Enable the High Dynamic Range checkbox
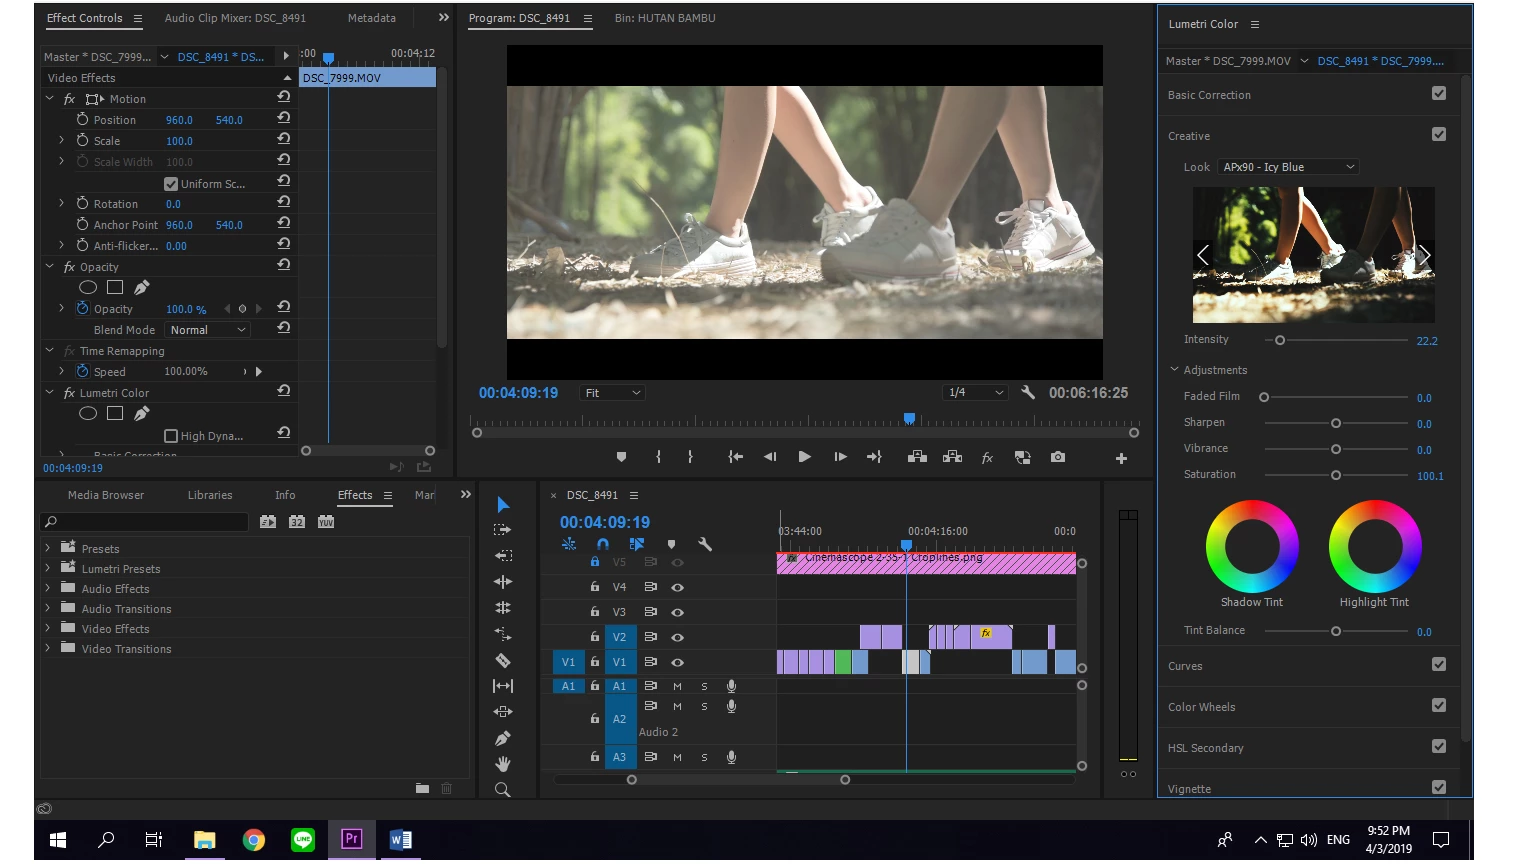 coord(171,436)
